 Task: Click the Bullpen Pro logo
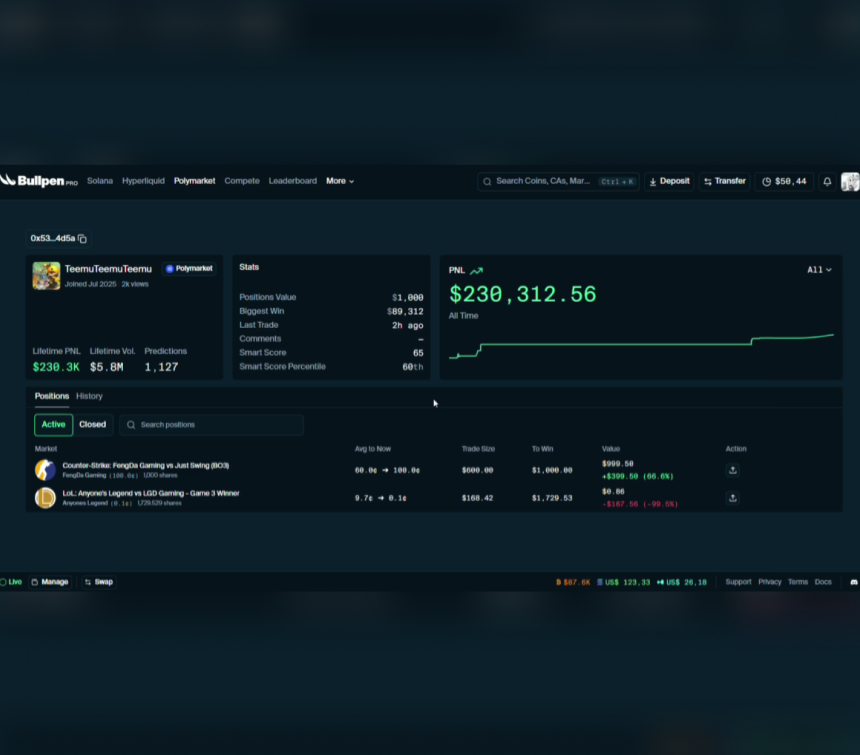click(x=39, y=180)
